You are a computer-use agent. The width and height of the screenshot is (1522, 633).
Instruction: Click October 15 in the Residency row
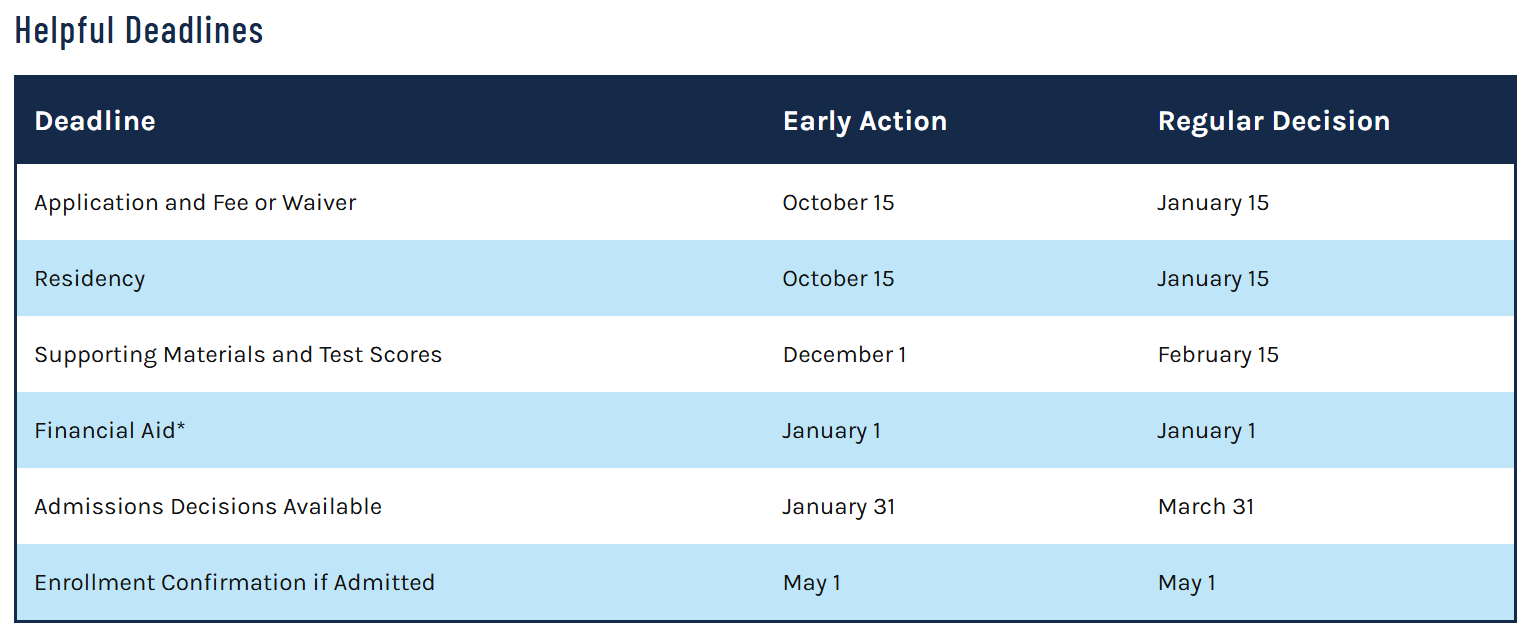click(x=838, y=279)
